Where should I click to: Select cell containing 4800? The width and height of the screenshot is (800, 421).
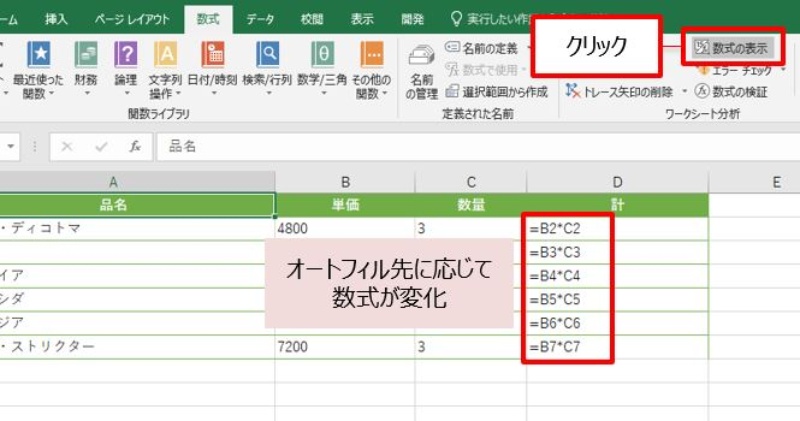(345, 228)
